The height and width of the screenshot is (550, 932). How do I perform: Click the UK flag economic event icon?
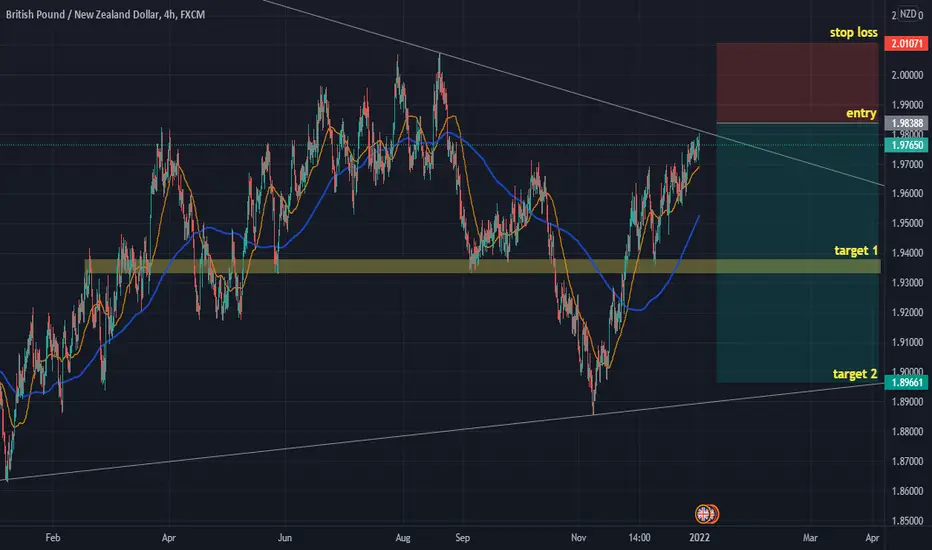pyautogui.click(x=704, y=514)
